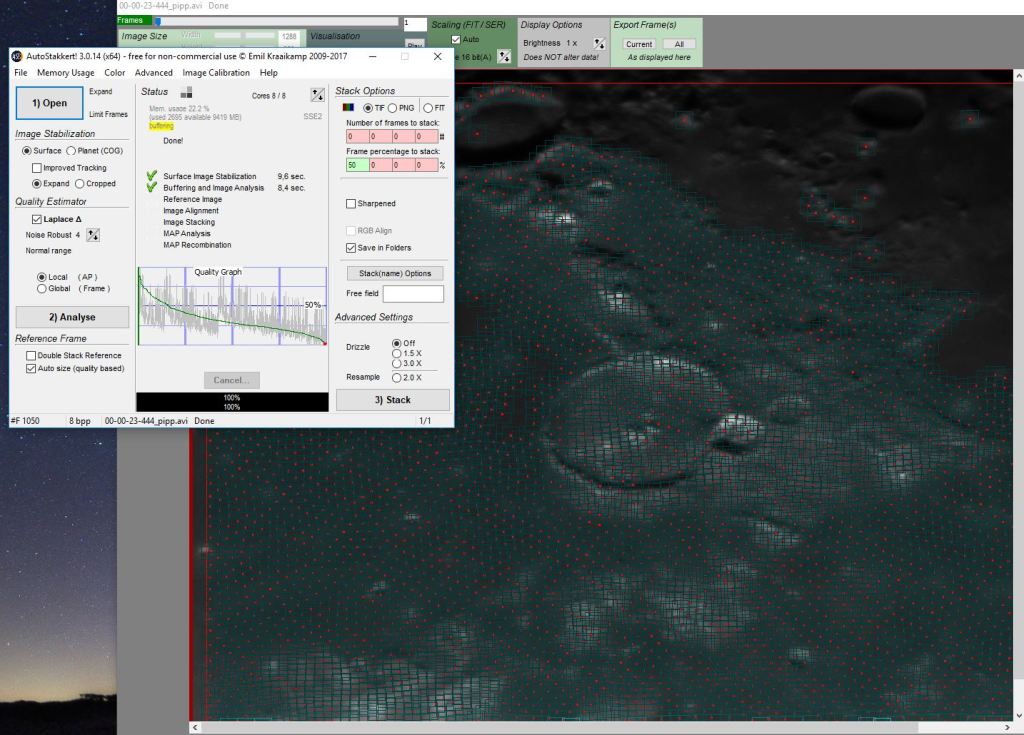The height and width of the screenshot is (735, 1024).
Task: Click the cores setting stepper icon
Action: click(318, 95)
